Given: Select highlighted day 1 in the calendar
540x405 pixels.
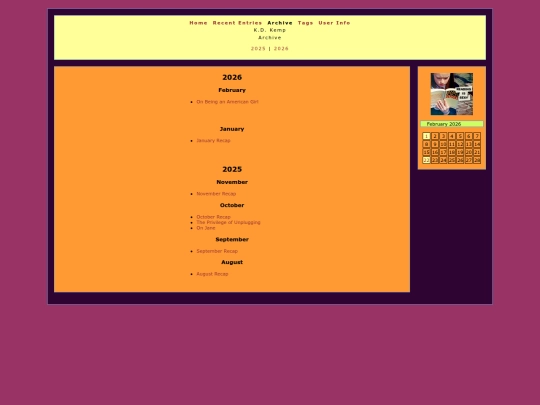Looking at the screenshot, I should pyautogui.click(x=426, y=136).
